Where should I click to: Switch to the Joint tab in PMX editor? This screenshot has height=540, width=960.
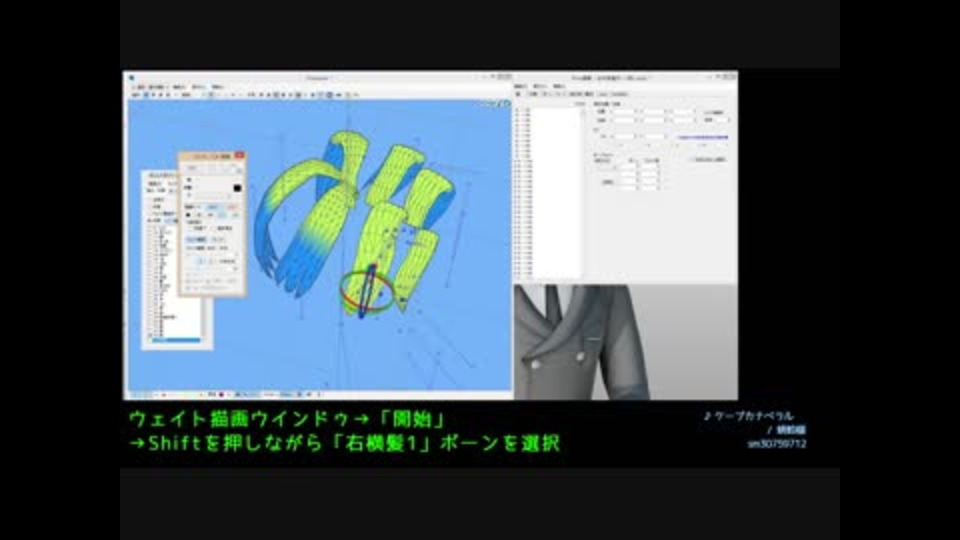click(603, 94)
